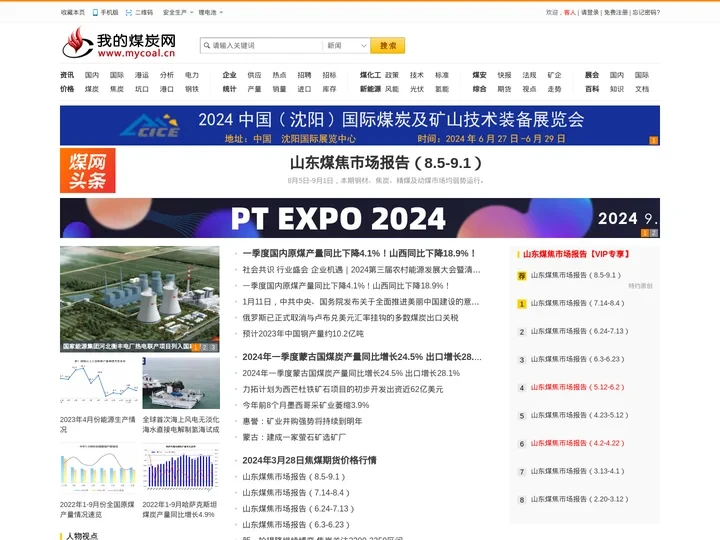
Task: Open the QR code icon link
Action: point(129,12)
